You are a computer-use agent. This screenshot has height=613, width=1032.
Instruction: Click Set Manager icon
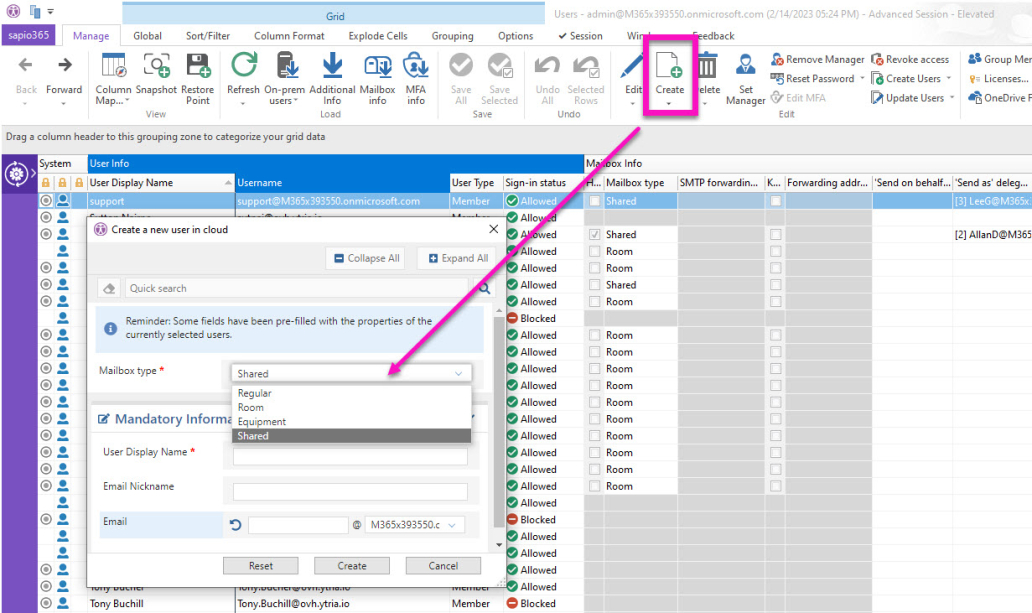[746, 65]
